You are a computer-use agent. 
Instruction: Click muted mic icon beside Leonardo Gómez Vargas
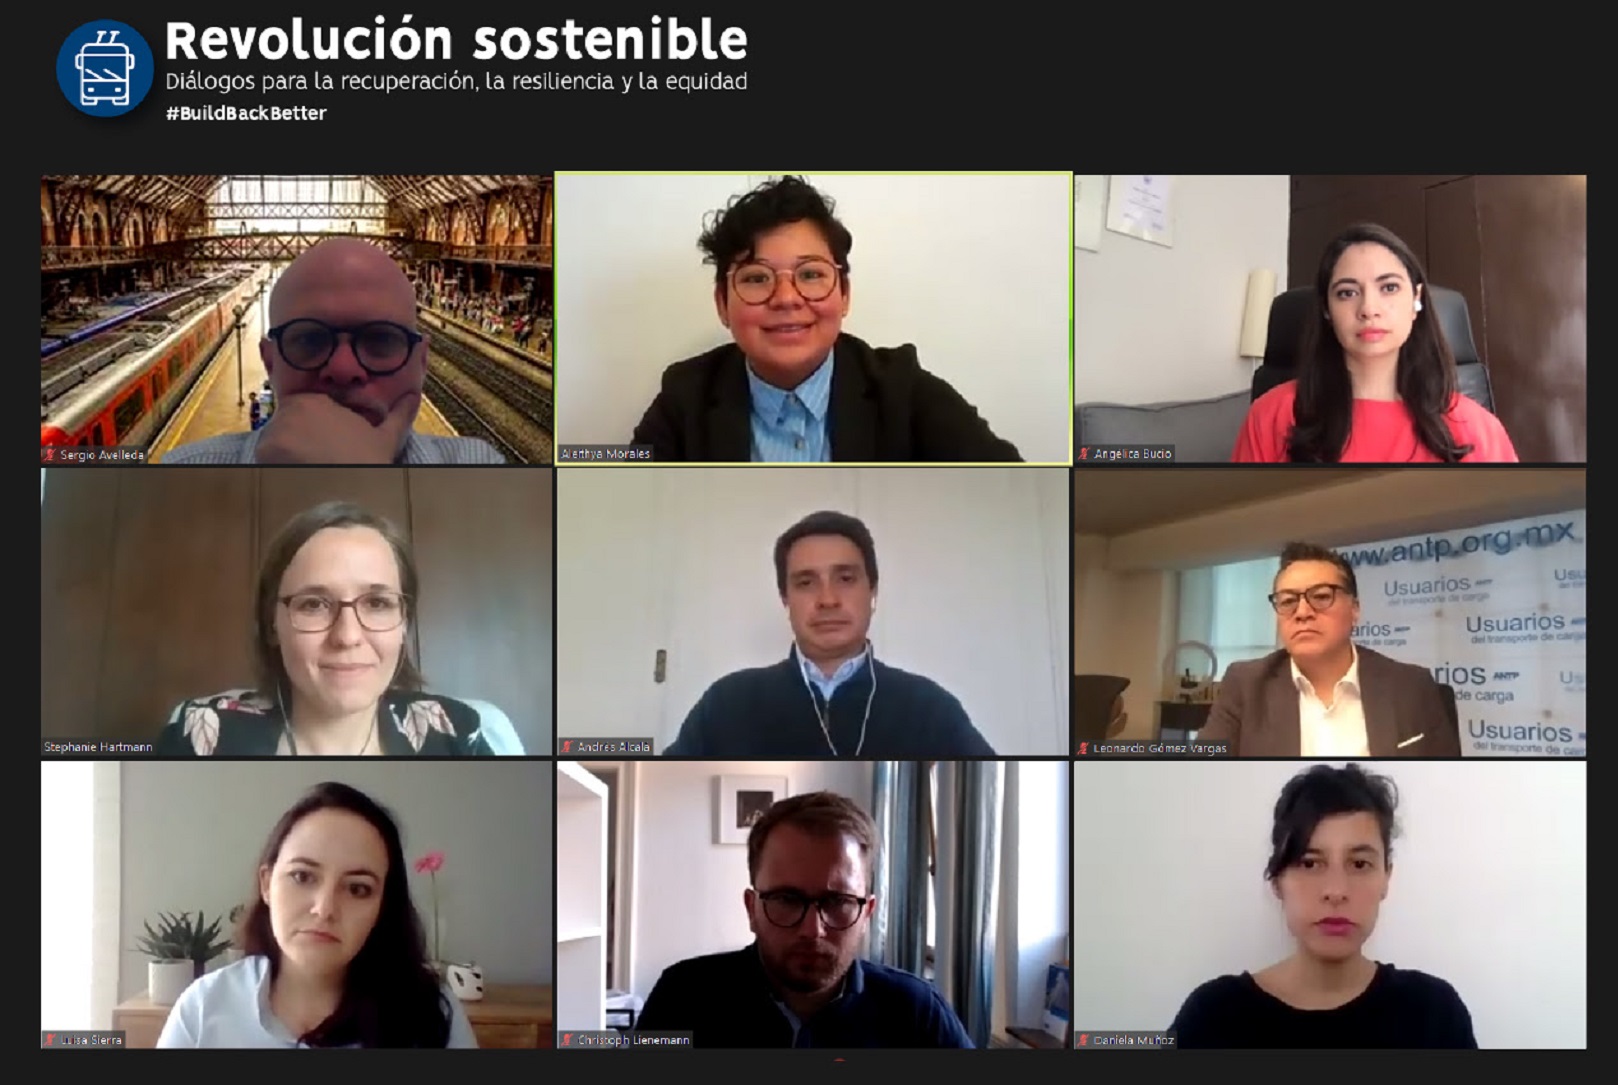pyautogui.click(x=1084, y=748)
